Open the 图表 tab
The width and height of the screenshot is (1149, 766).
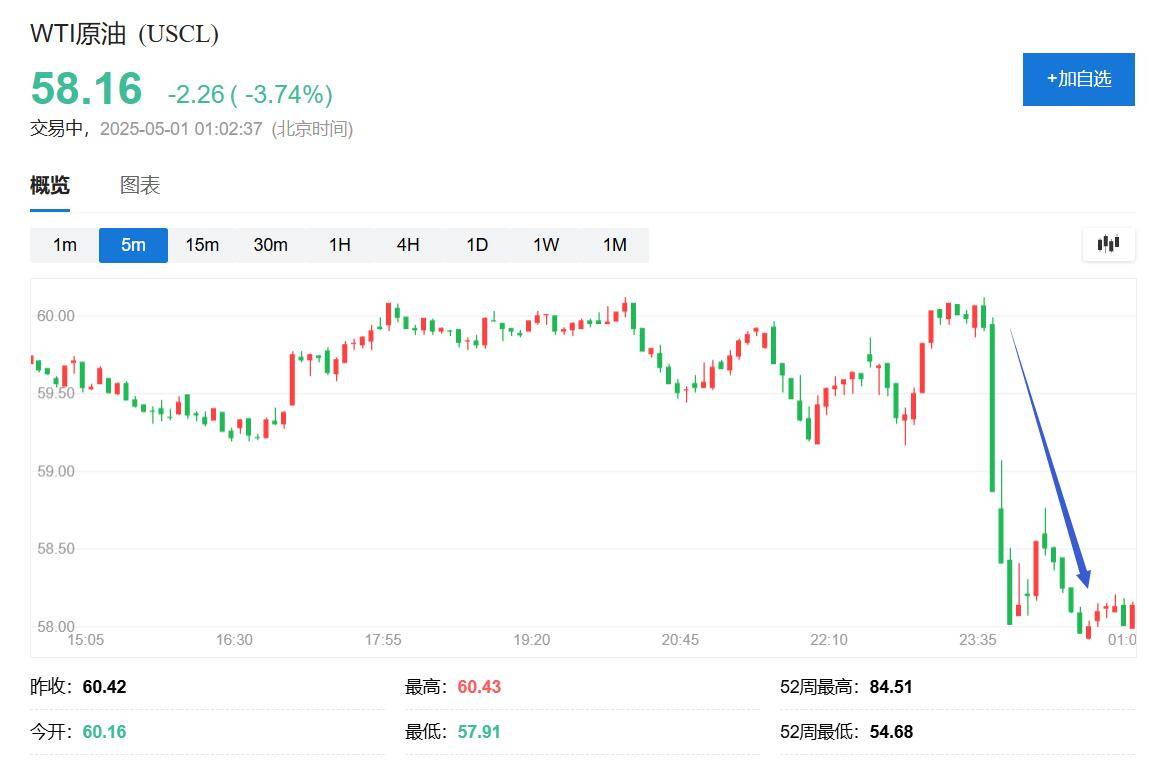coord(140,185)
